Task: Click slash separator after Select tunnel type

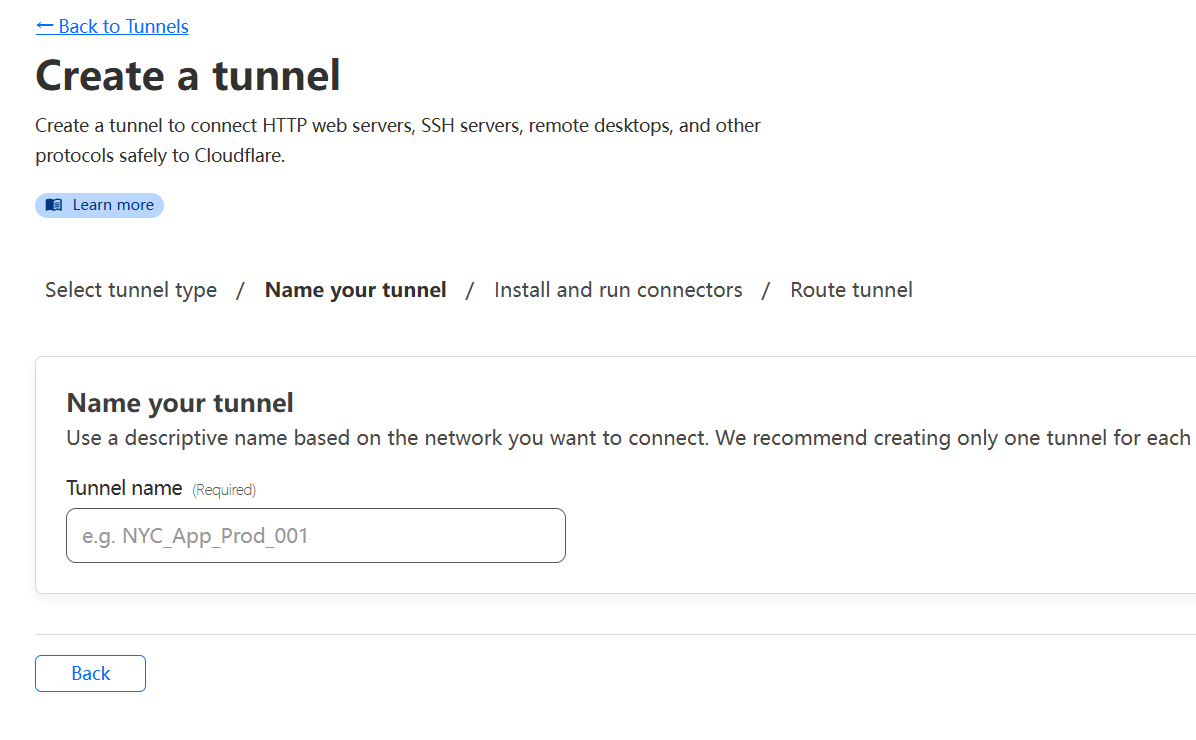Action: coord(240,291)
